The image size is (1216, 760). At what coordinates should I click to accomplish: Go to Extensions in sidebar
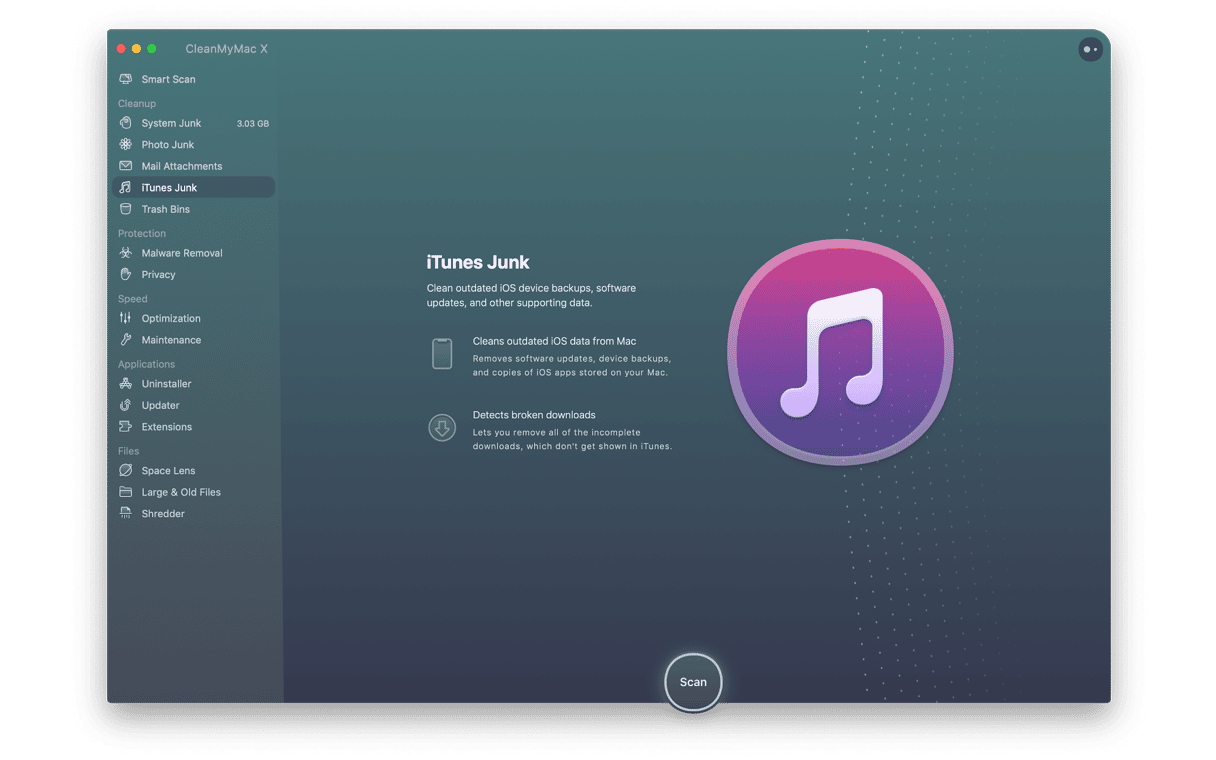point(166,427)
